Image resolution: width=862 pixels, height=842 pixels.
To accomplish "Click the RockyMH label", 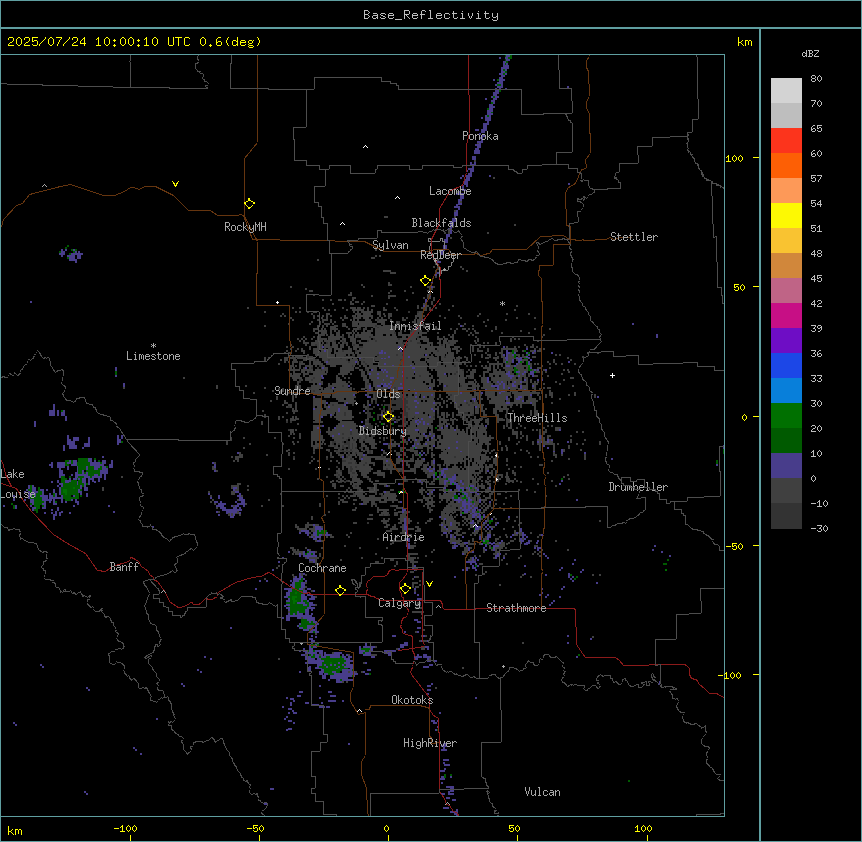I will (245, 227).
